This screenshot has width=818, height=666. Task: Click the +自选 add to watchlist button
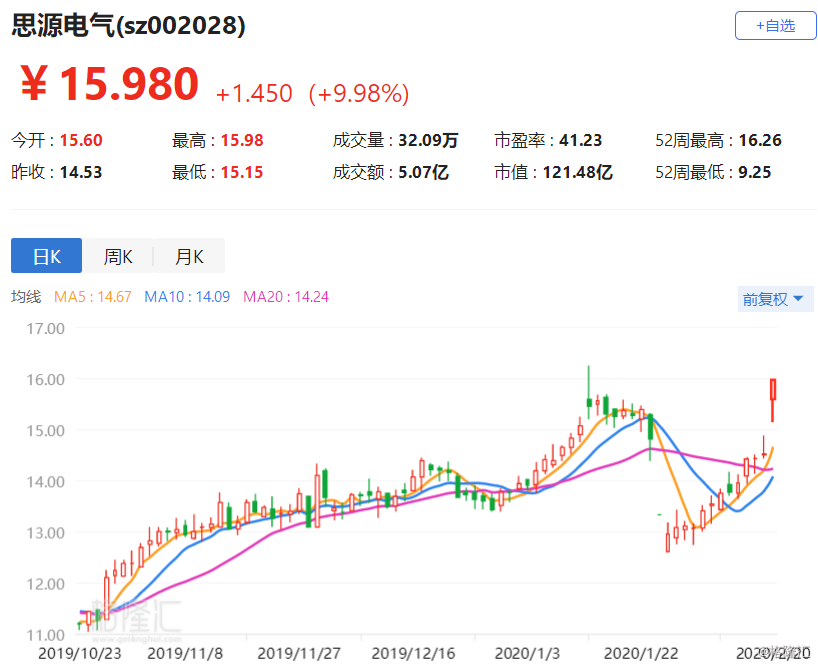775,26
